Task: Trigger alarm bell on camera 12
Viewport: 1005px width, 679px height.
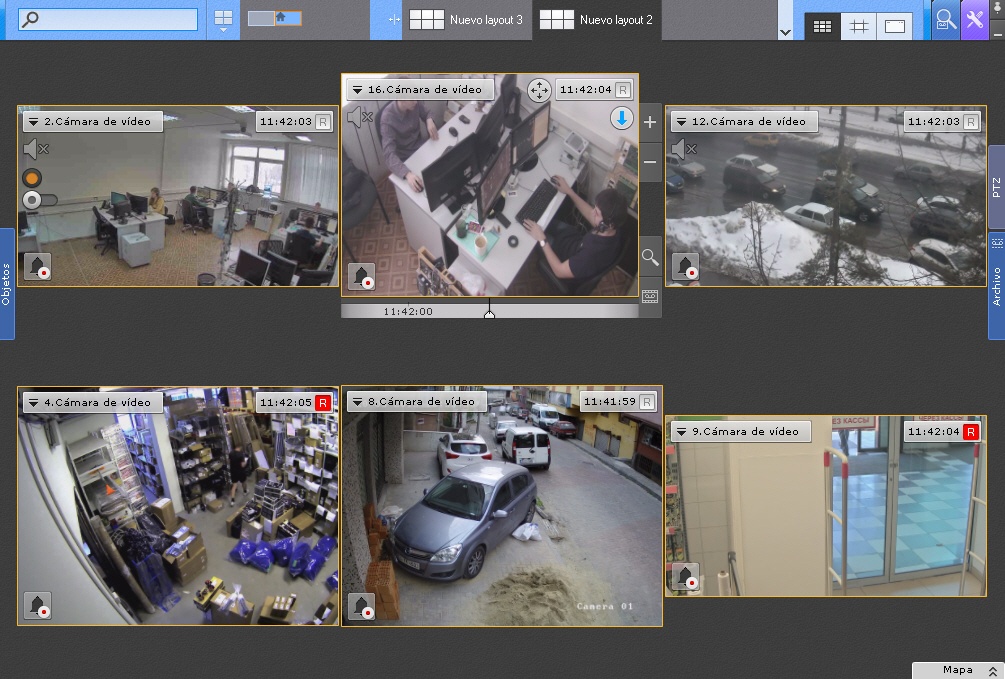Action: coord(685,266)
